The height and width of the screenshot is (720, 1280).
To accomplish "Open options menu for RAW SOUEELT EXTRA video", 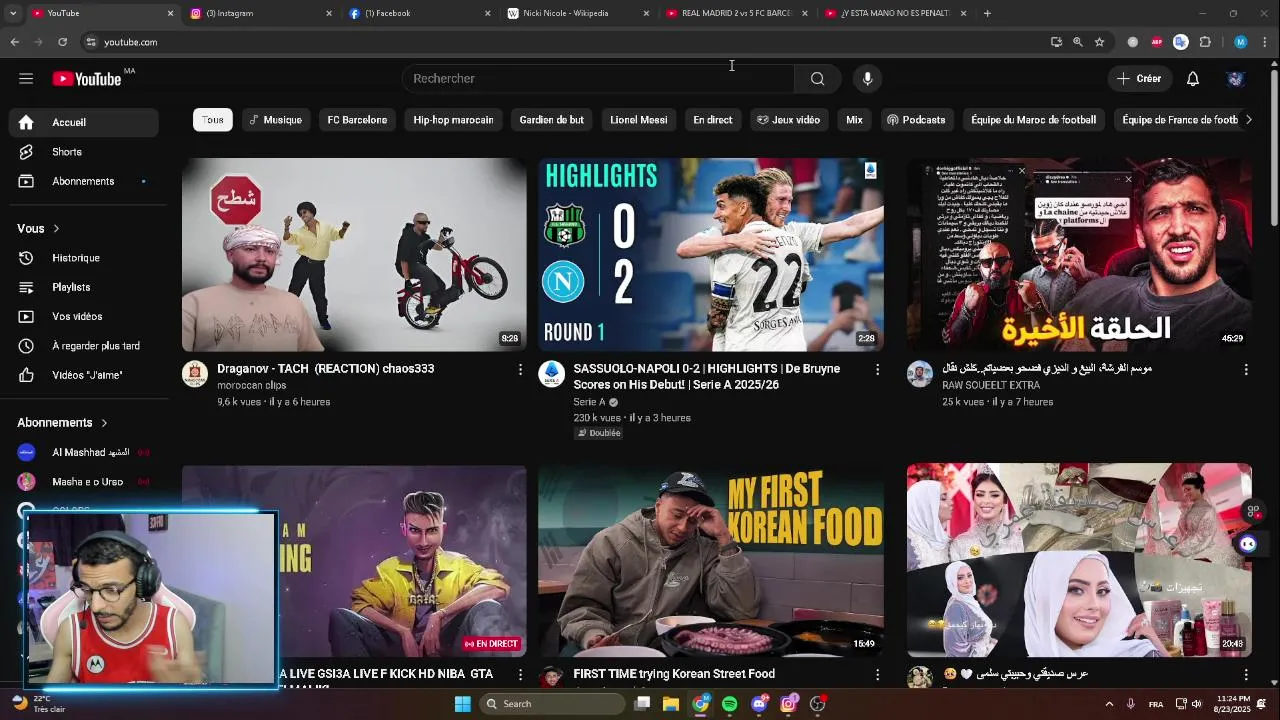I will (1245, 370).
